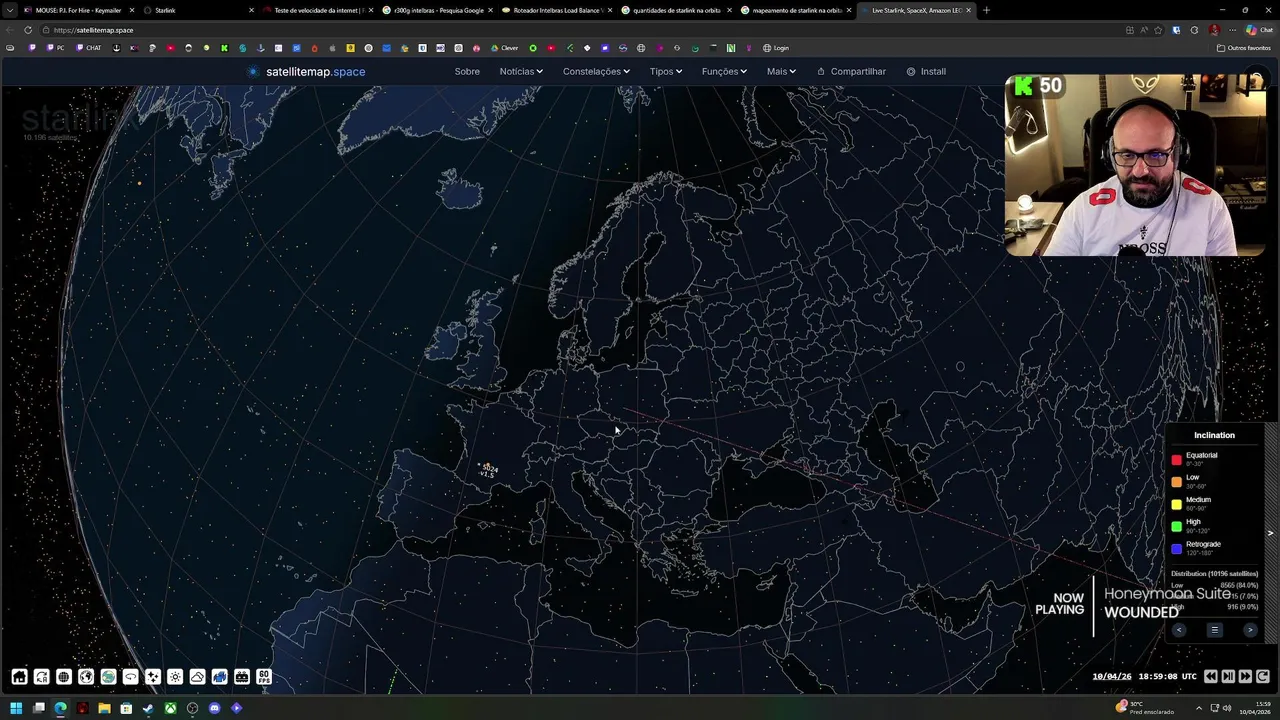Switch to the Roteador Intelbras Load Balance tab
The width and height of the screenshot is (1280, 720).
[x=556, y=10]
